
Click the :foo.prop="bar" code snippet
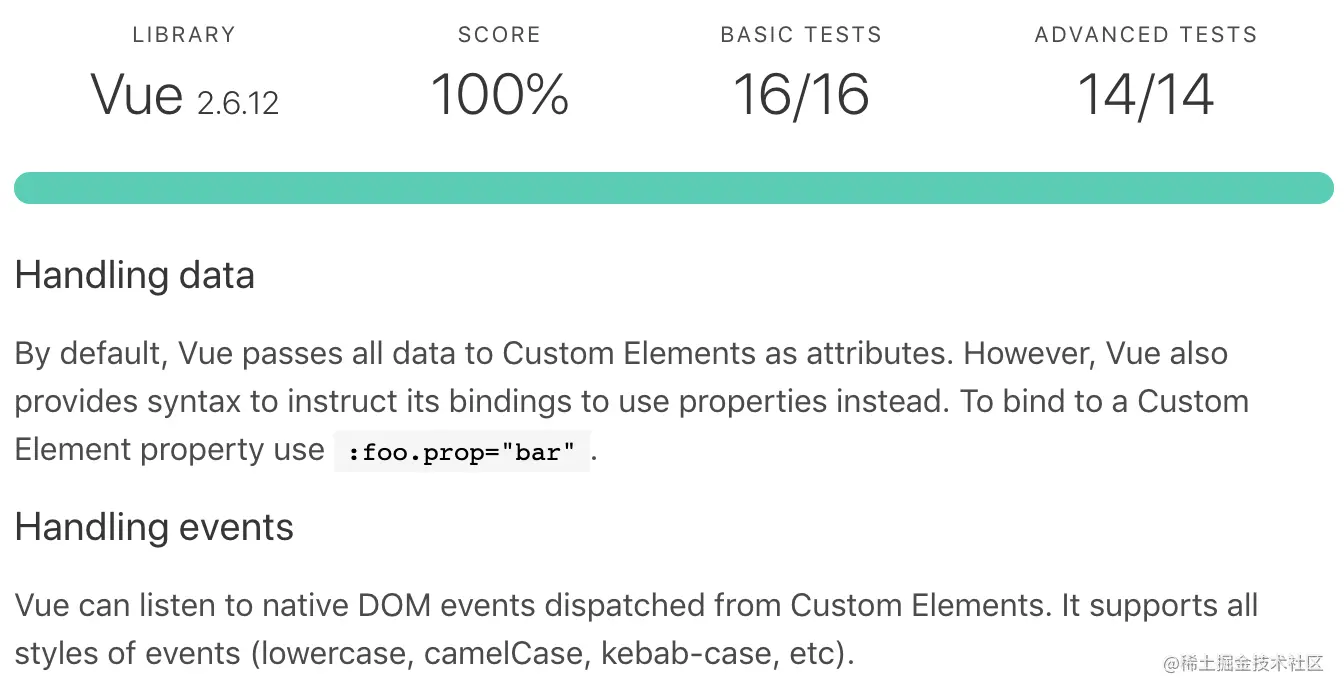point(462,452)
